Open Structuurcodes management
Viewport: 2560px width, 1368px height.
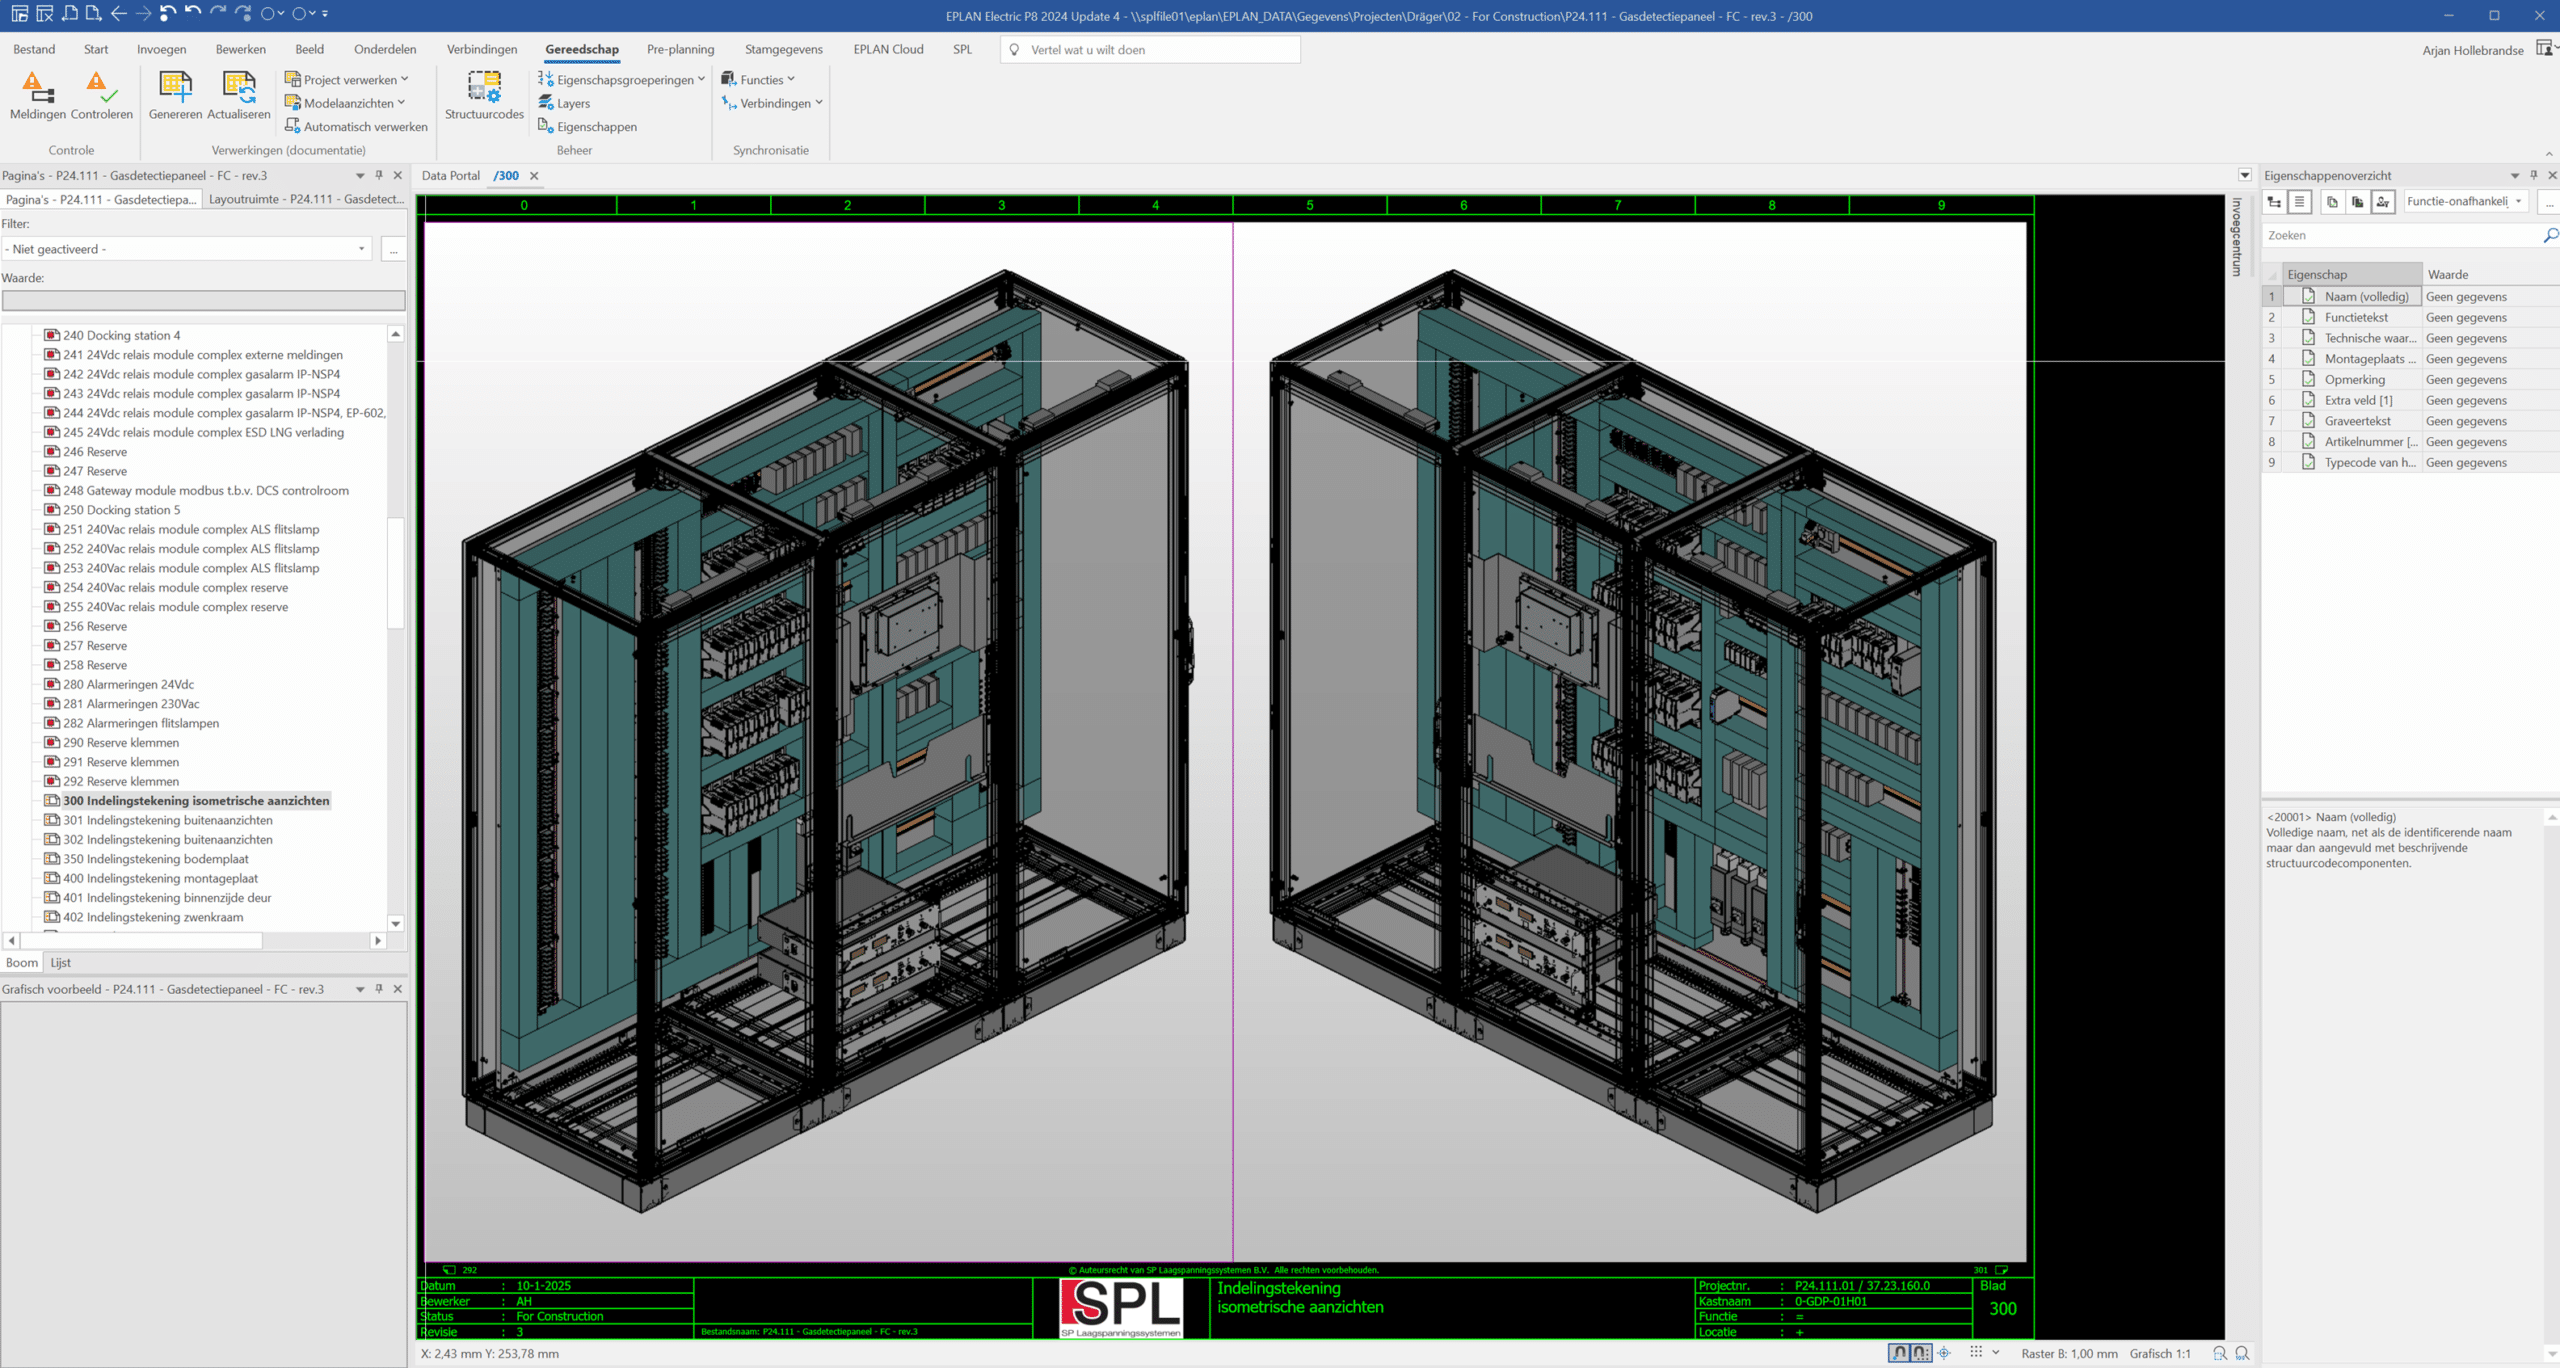pos(484,96)
